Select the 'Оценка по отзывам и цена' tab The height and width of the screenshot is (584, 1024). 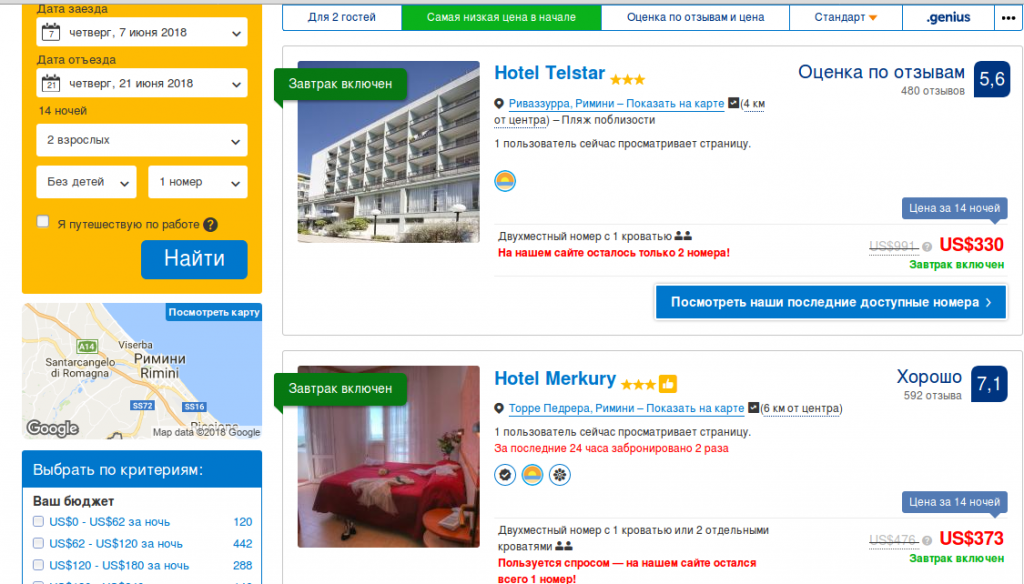695,18
